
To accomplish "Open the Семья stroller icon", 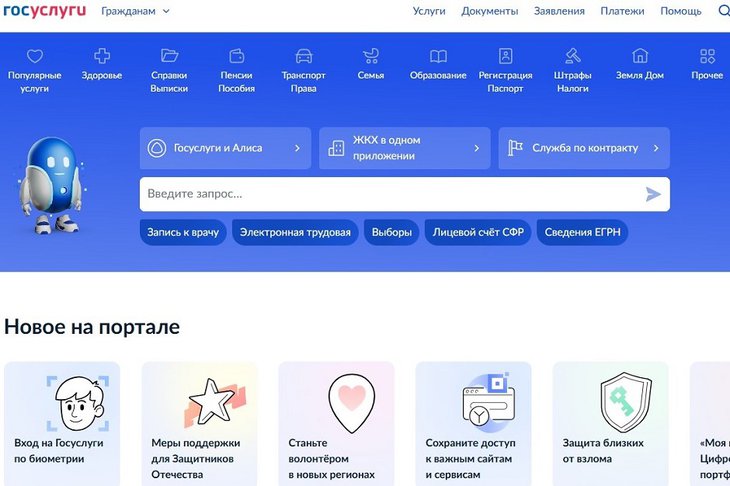I will click(x=371, y=56).
